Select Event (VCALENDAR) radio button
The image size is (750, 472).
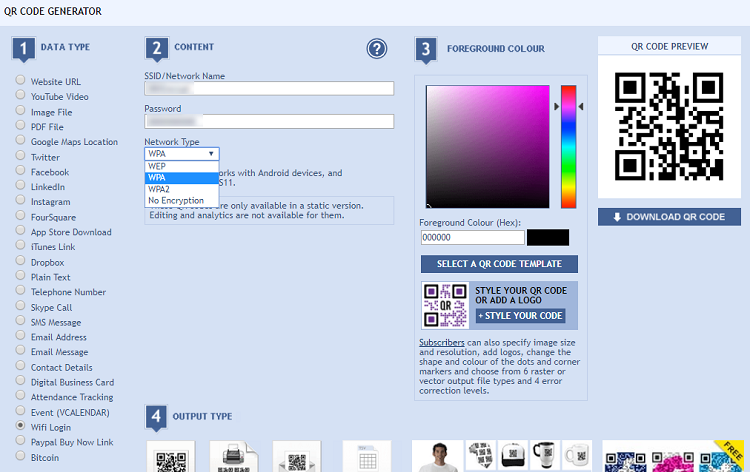20,411
